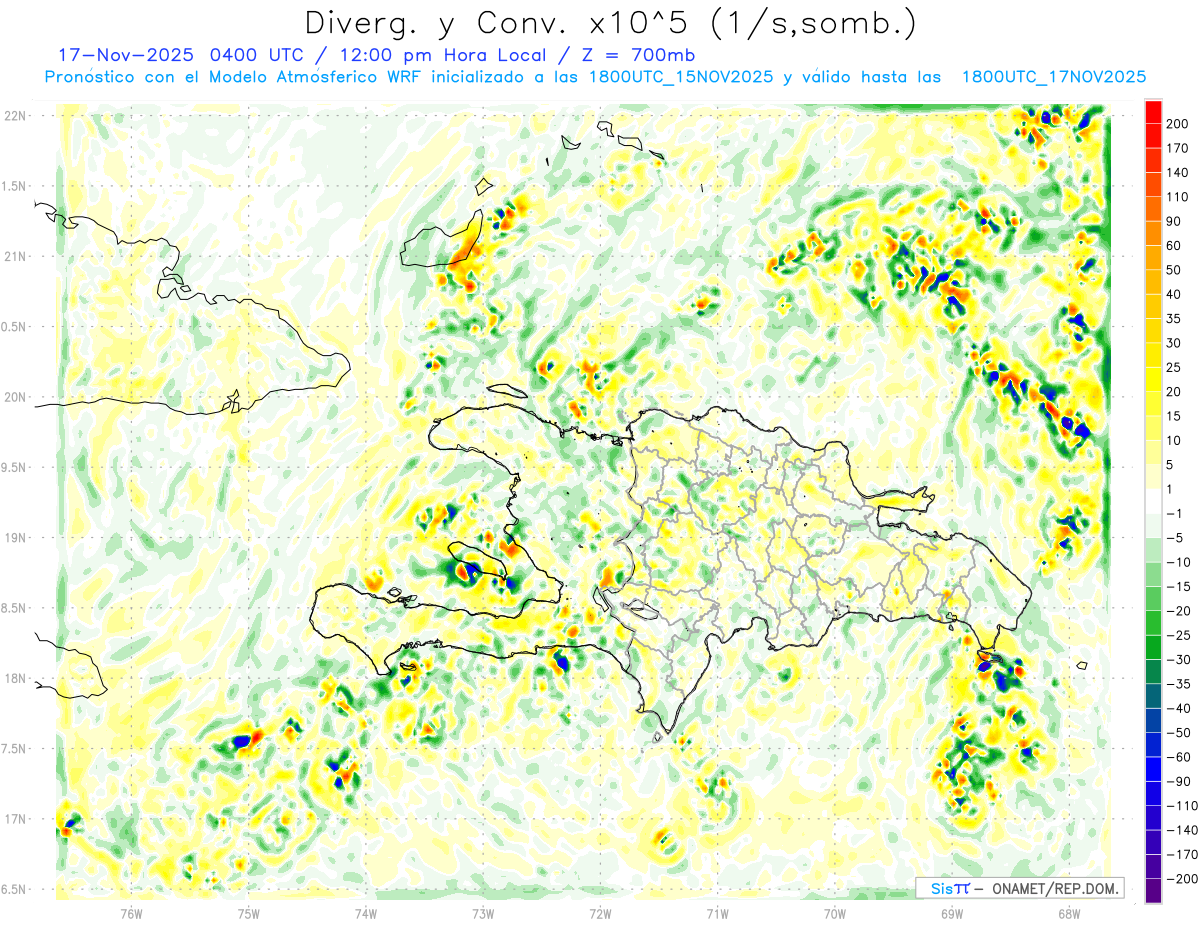
Task: Select the '75W' longitude label
Action: coord(249,913)
